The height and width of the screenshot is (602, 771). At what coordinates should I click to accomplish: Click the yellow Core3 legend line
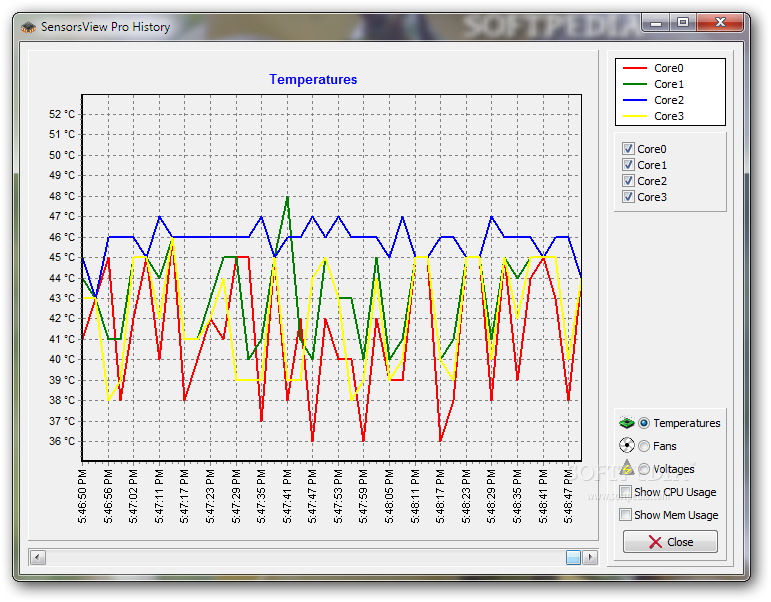[635, 116]
